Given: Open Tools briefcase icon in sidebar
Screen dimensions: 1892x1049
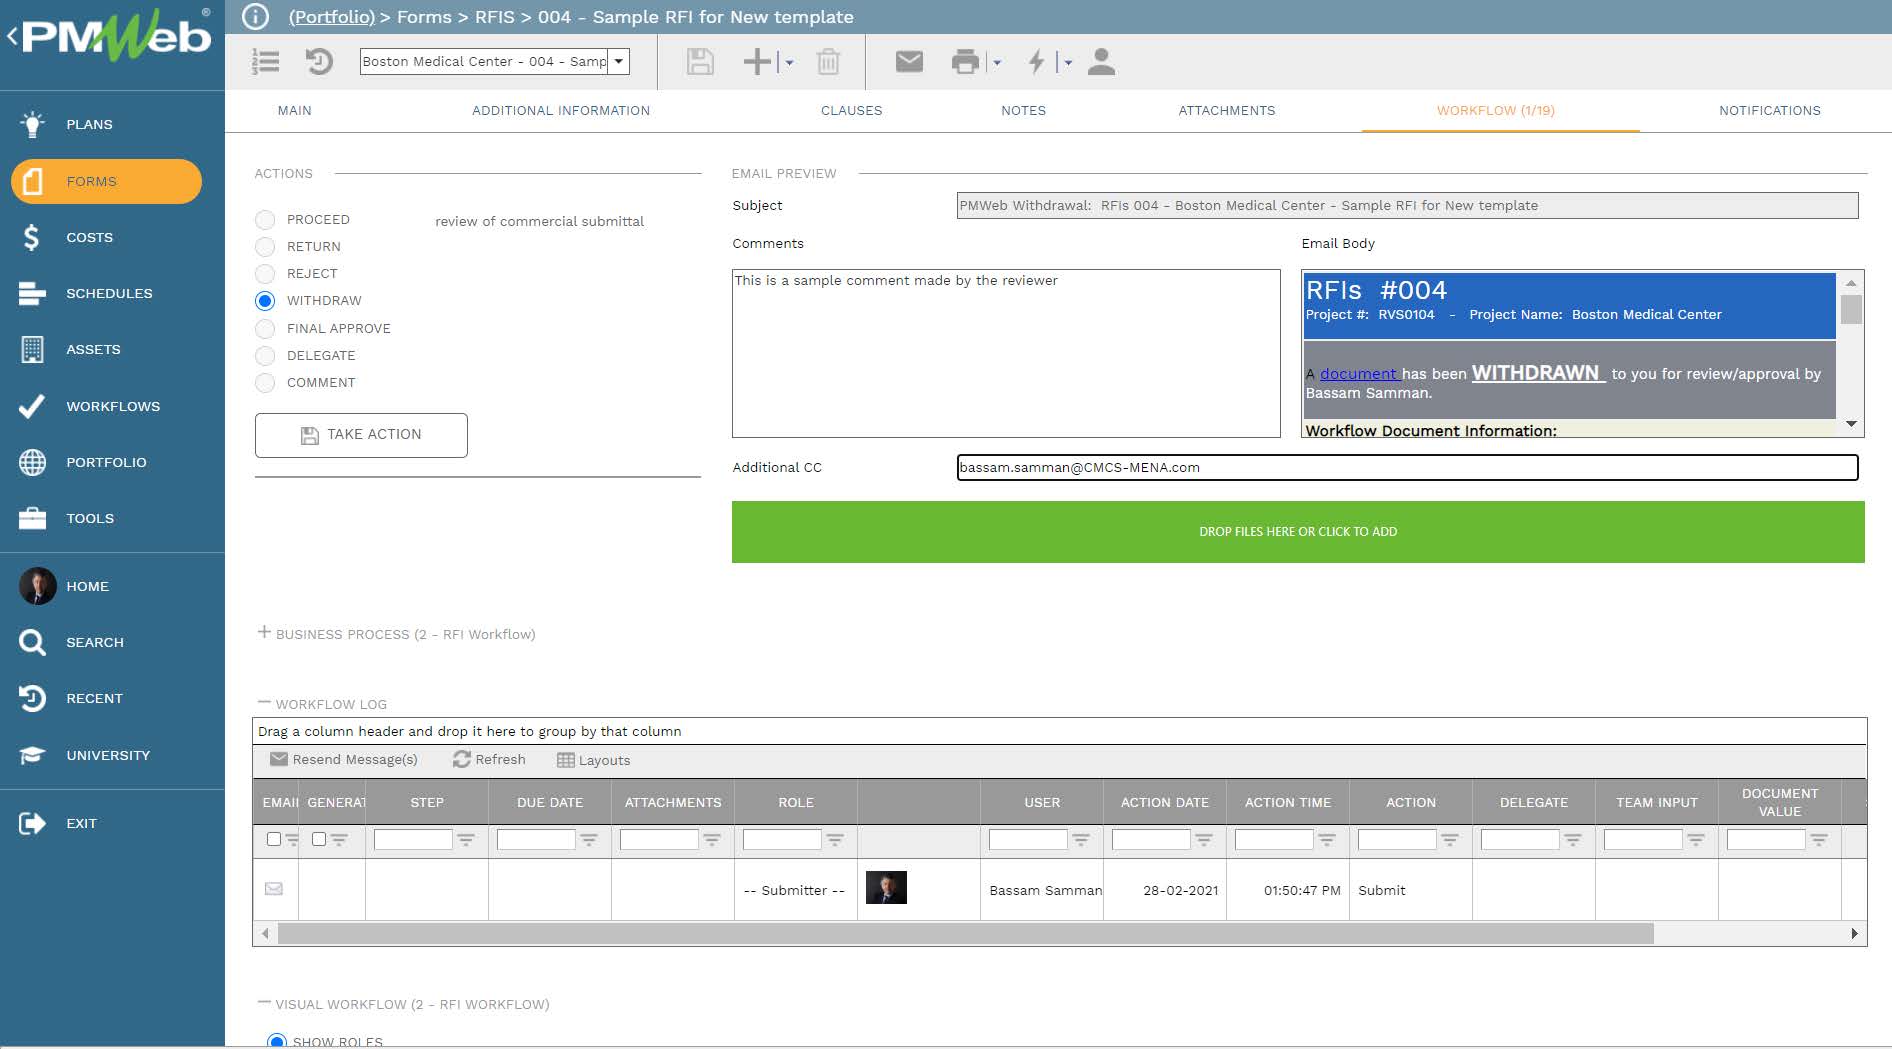Looking at the screenshot, I should 32,518.
